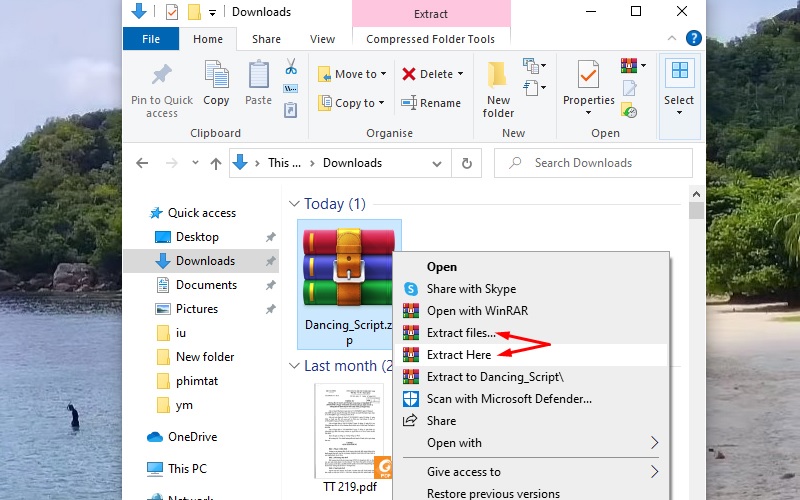800x500 pixels.
Task: Click the New folder quick access toolbar icon
Action: (194, 12)
